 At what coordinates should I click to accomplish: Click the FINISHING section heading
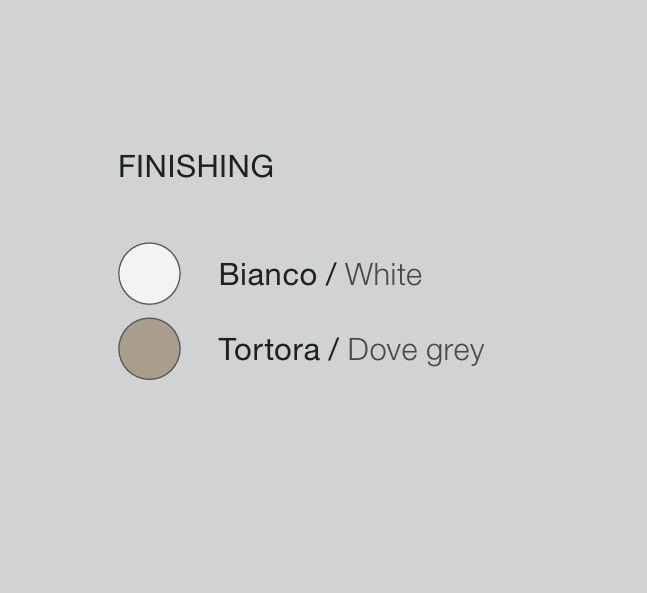click(196, 166)
